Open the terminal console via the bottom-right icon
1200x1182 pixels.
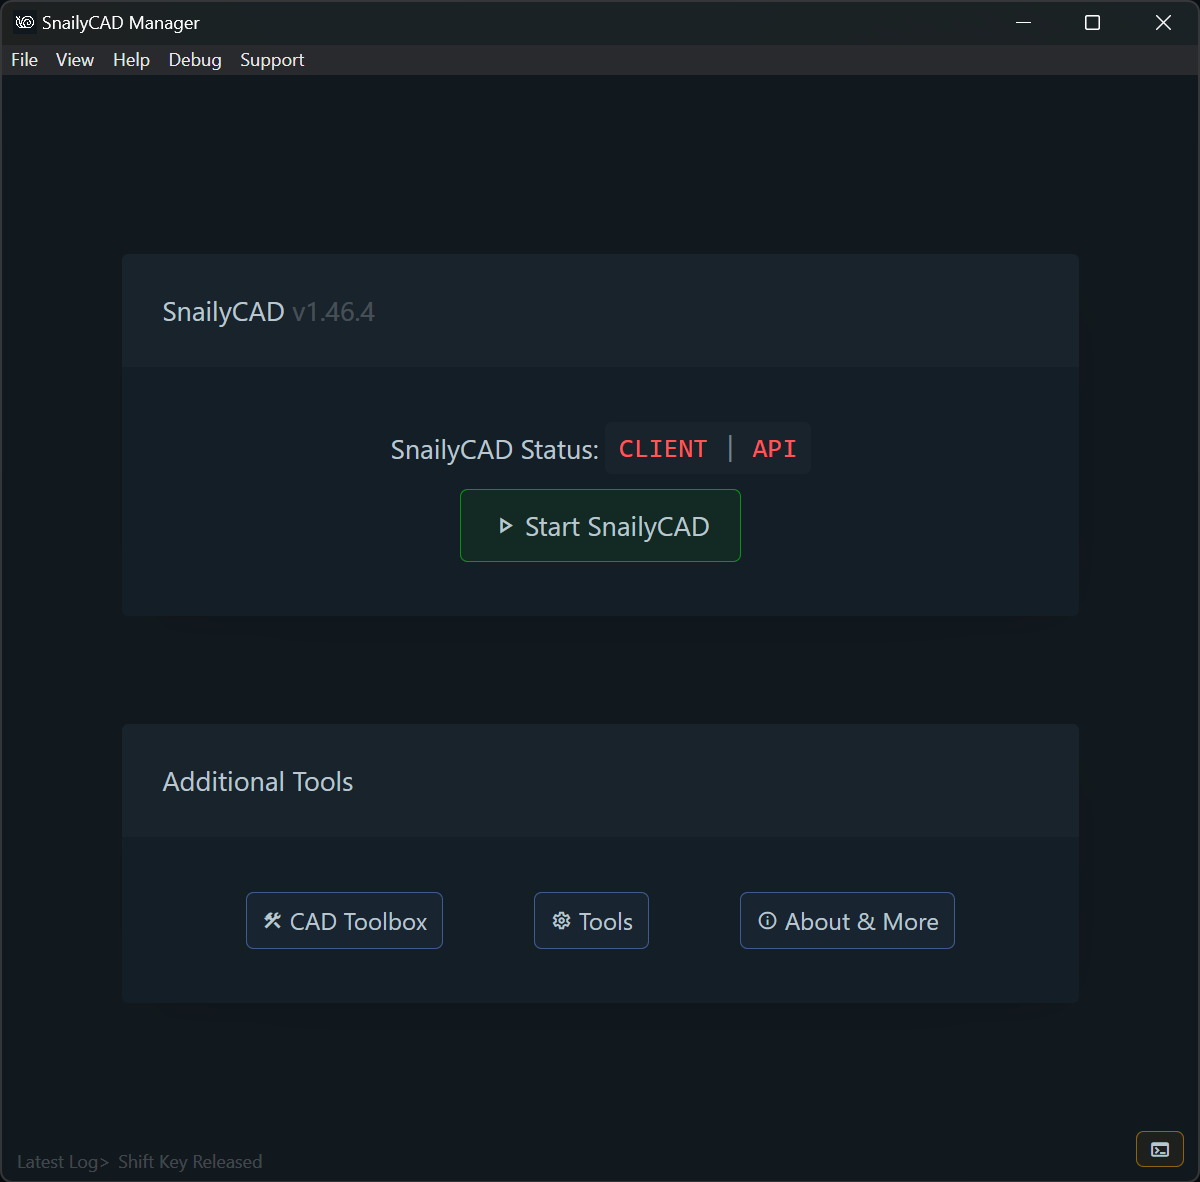[1158, 1149]
